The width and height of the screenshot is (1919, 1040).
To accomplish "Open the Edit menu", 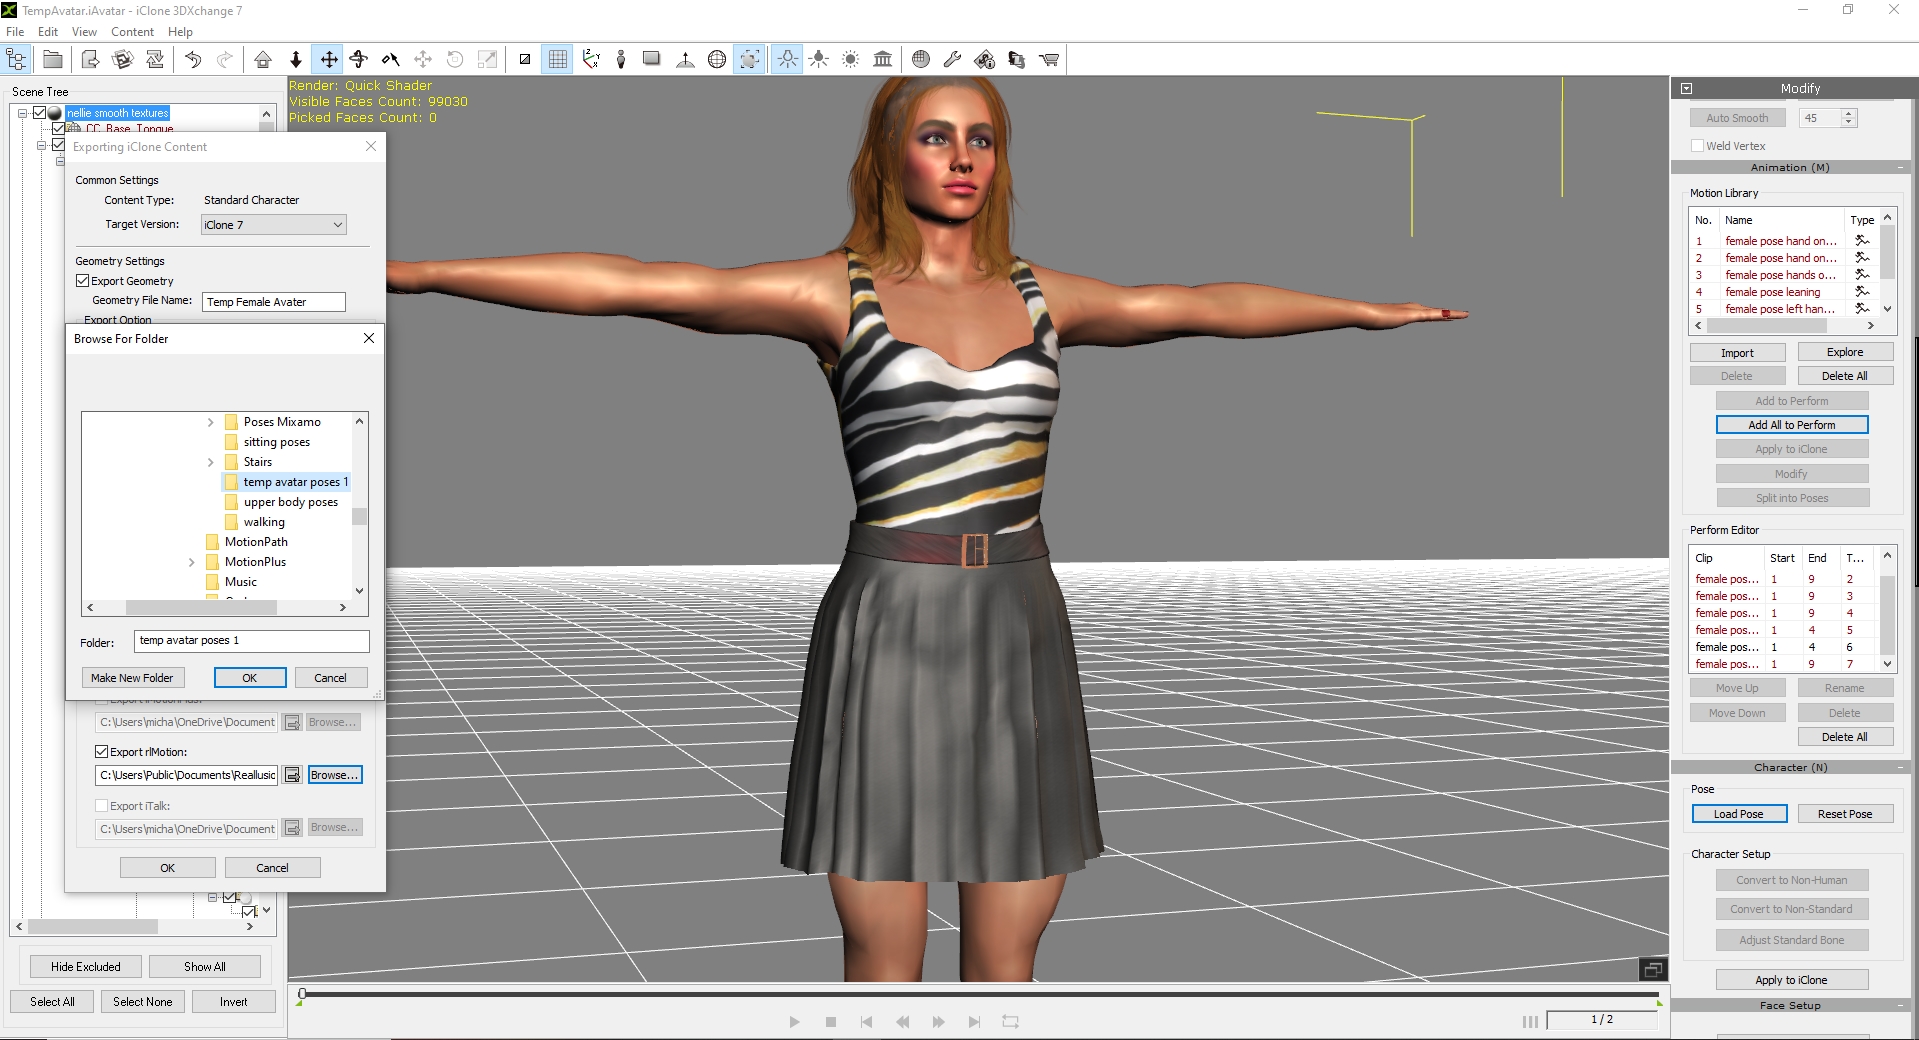I will [x=48, y=31].
